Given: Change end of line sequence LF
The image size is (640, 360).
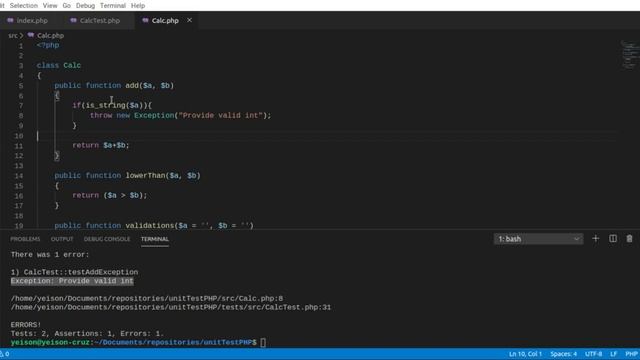Looking at the screenshot, I should tap(613, 354).
